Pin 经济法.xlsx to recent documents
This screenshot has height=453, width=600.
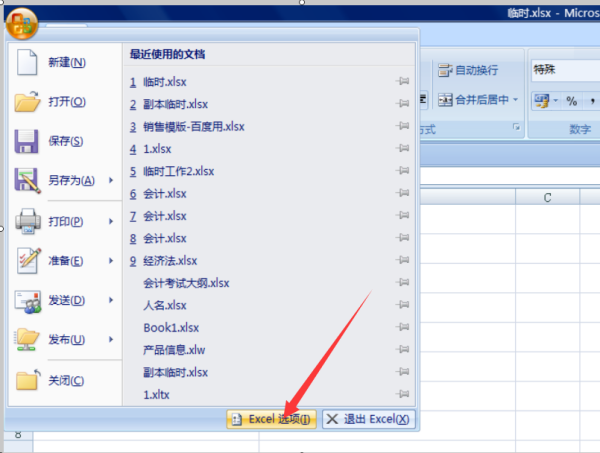click(402, 260)
